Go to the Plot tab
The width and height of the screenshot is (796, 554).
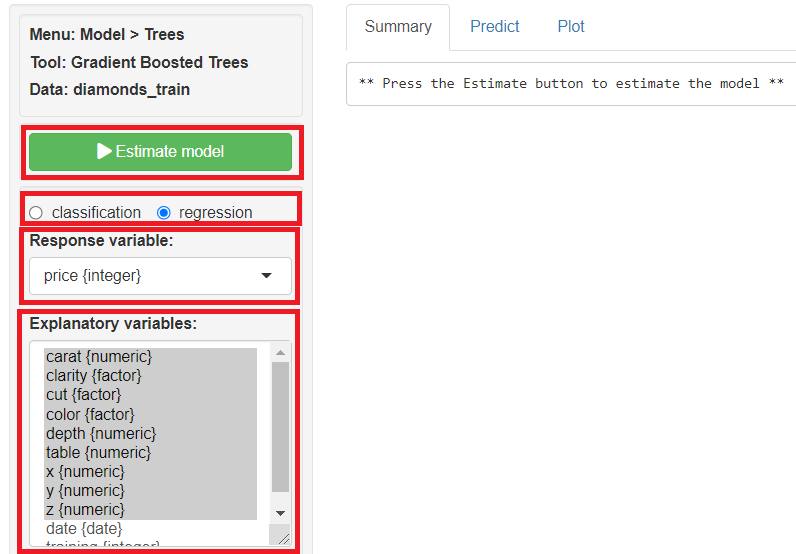[571, 27]
